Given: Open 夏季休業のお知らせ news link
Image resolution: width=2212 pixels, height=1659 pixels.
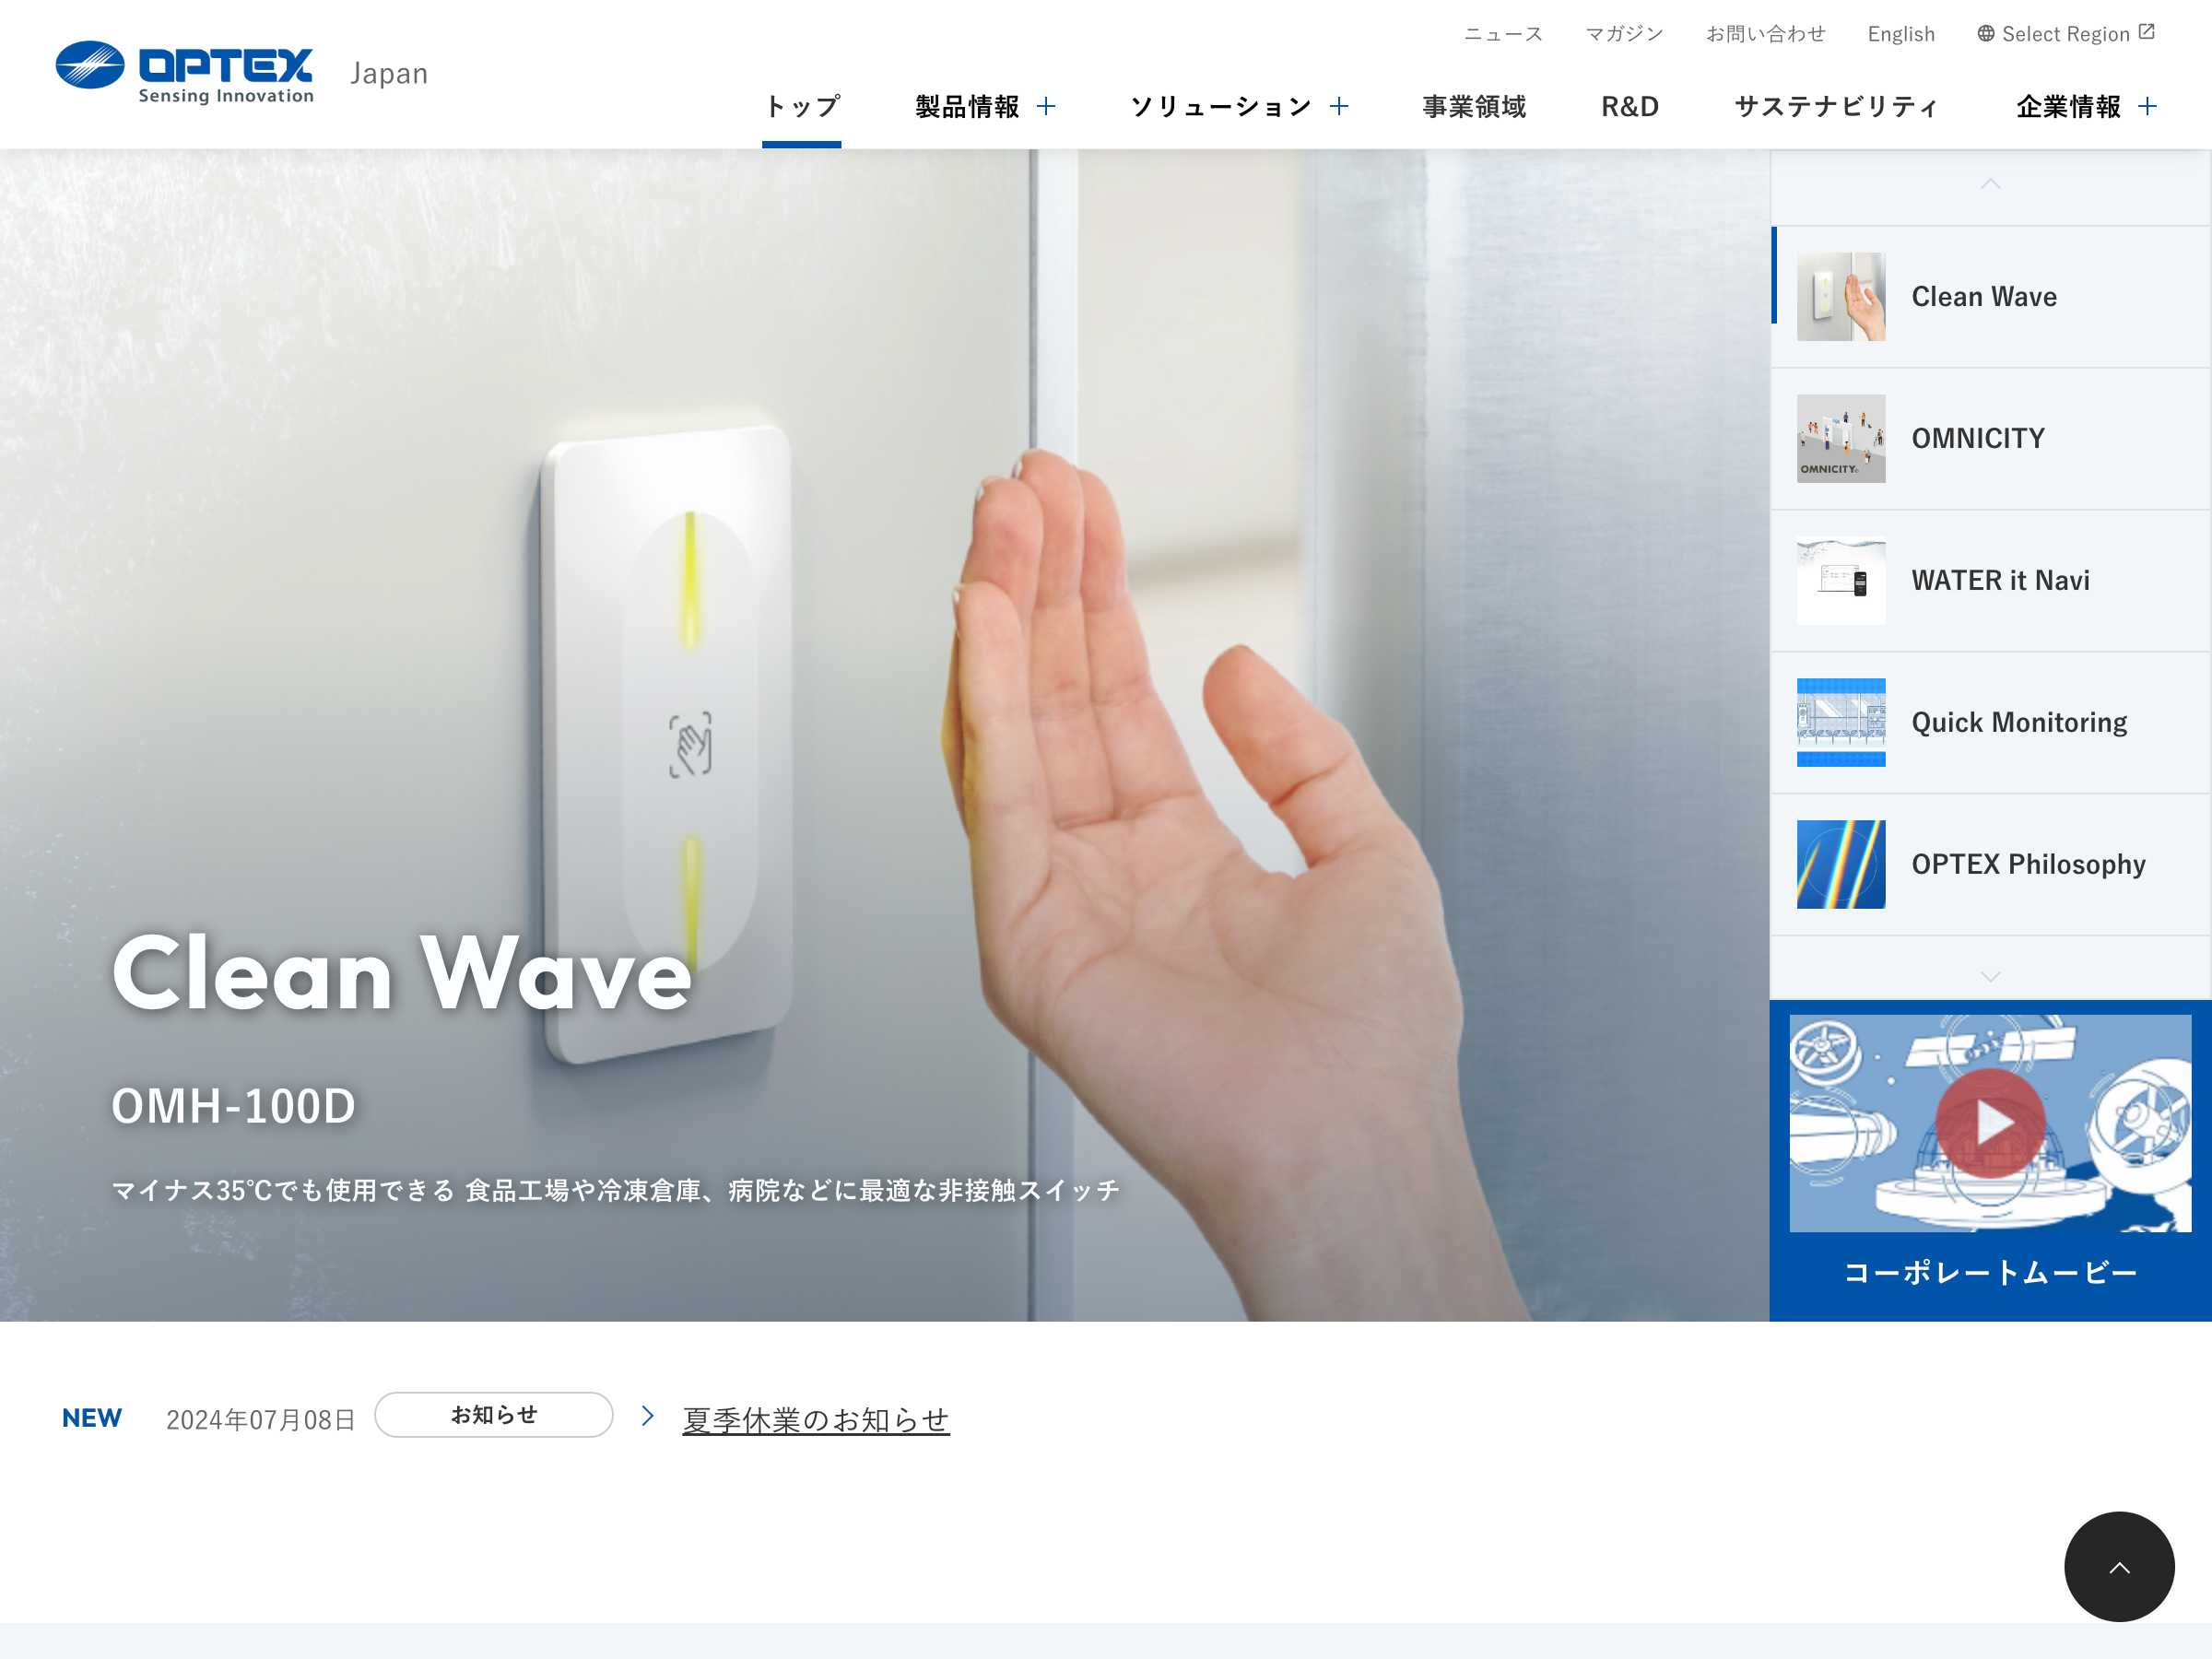Looking at the screenshot, I should [816, 1420].
